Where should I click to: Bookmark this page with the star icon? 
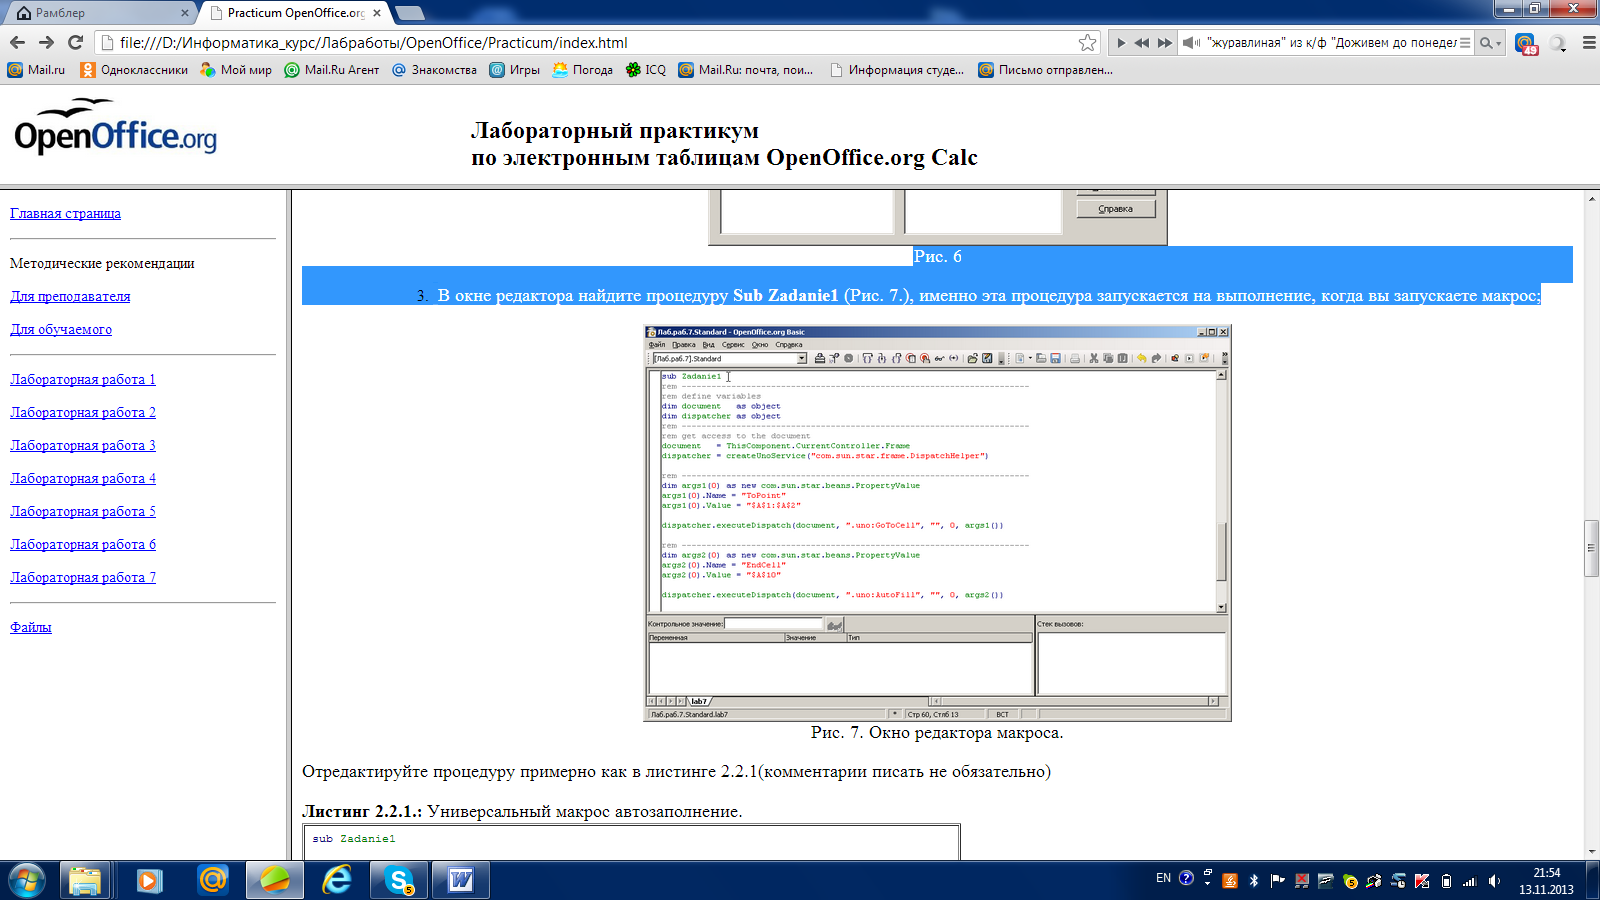1087,42
